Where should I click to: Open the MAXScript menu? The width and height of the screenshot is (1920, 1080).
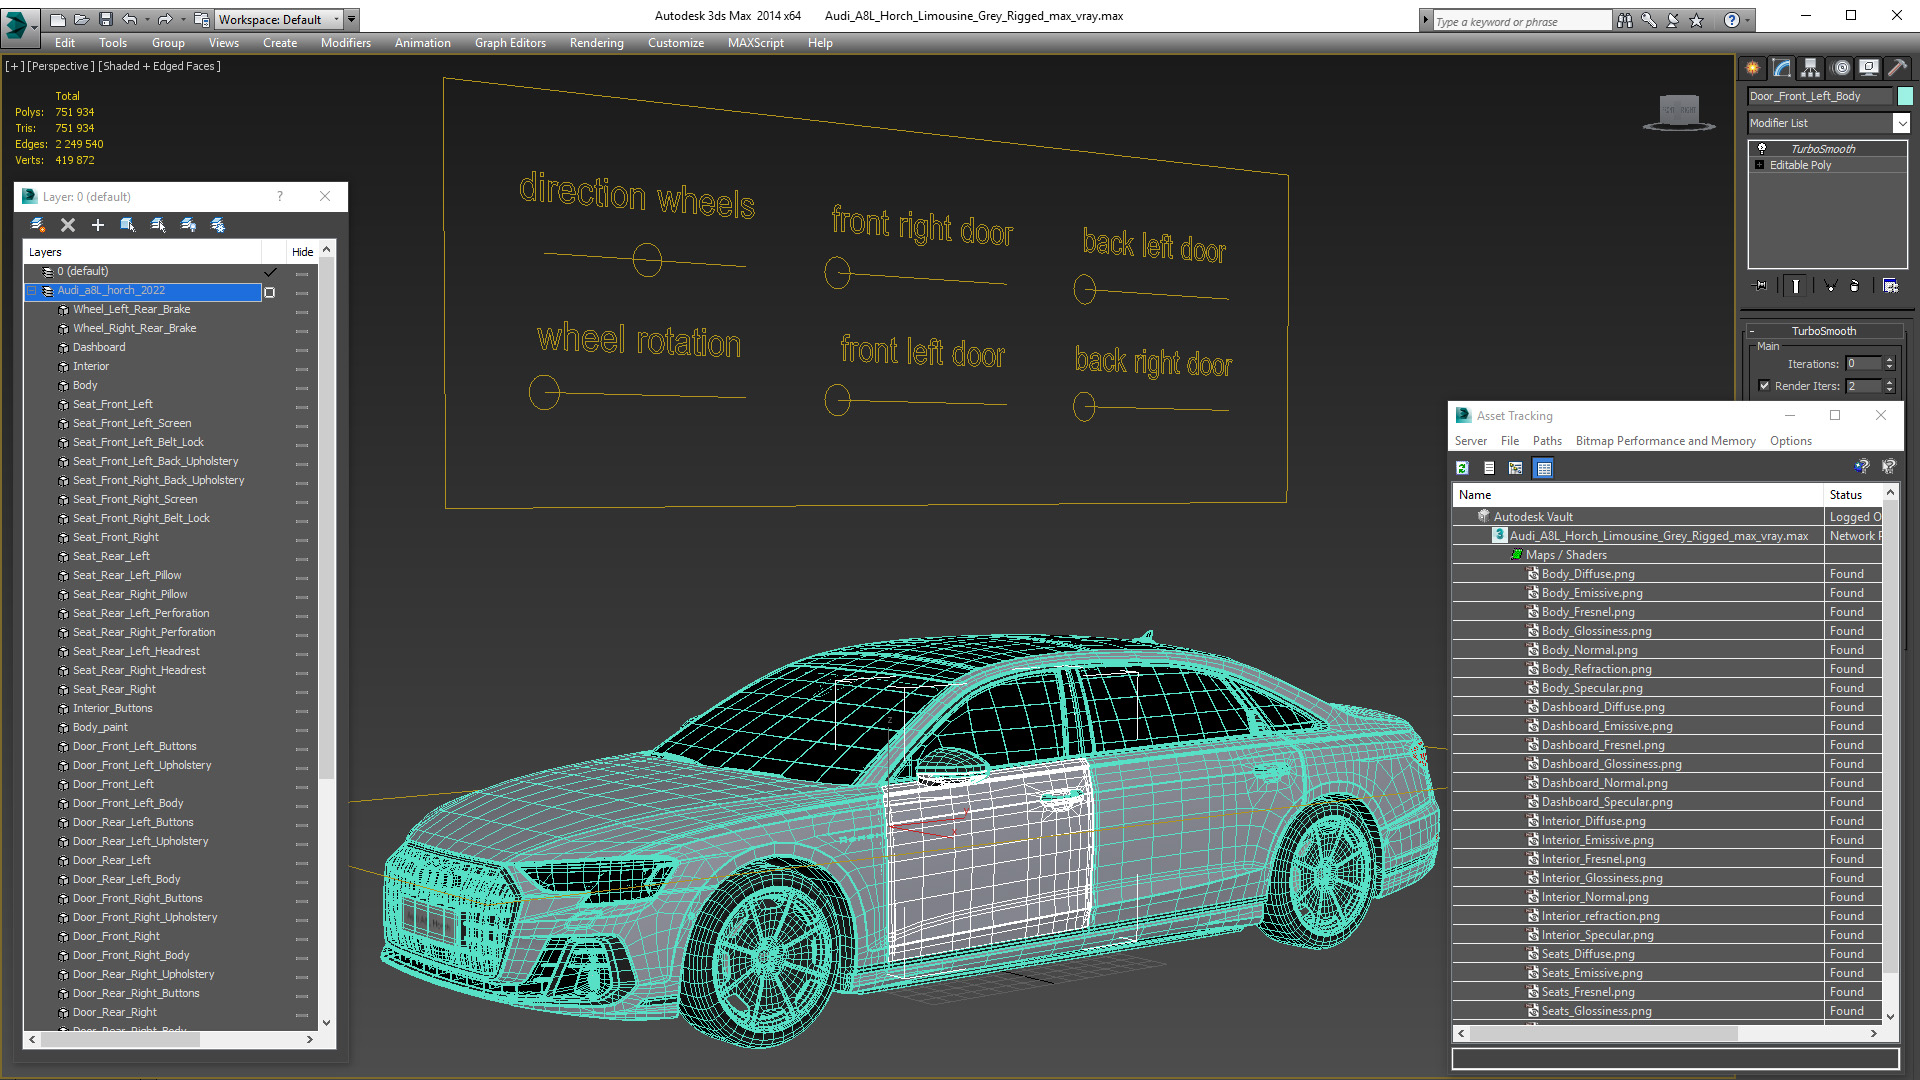click(755, 43)
